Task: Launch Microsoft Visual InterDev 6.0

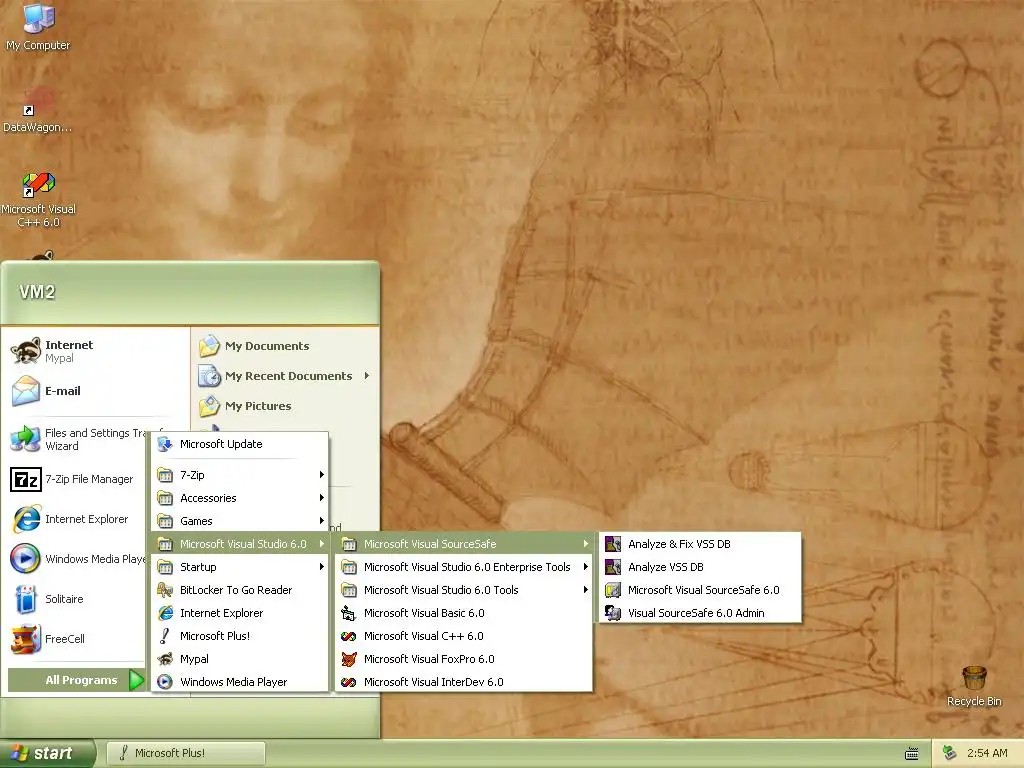Action: (464, 682)
